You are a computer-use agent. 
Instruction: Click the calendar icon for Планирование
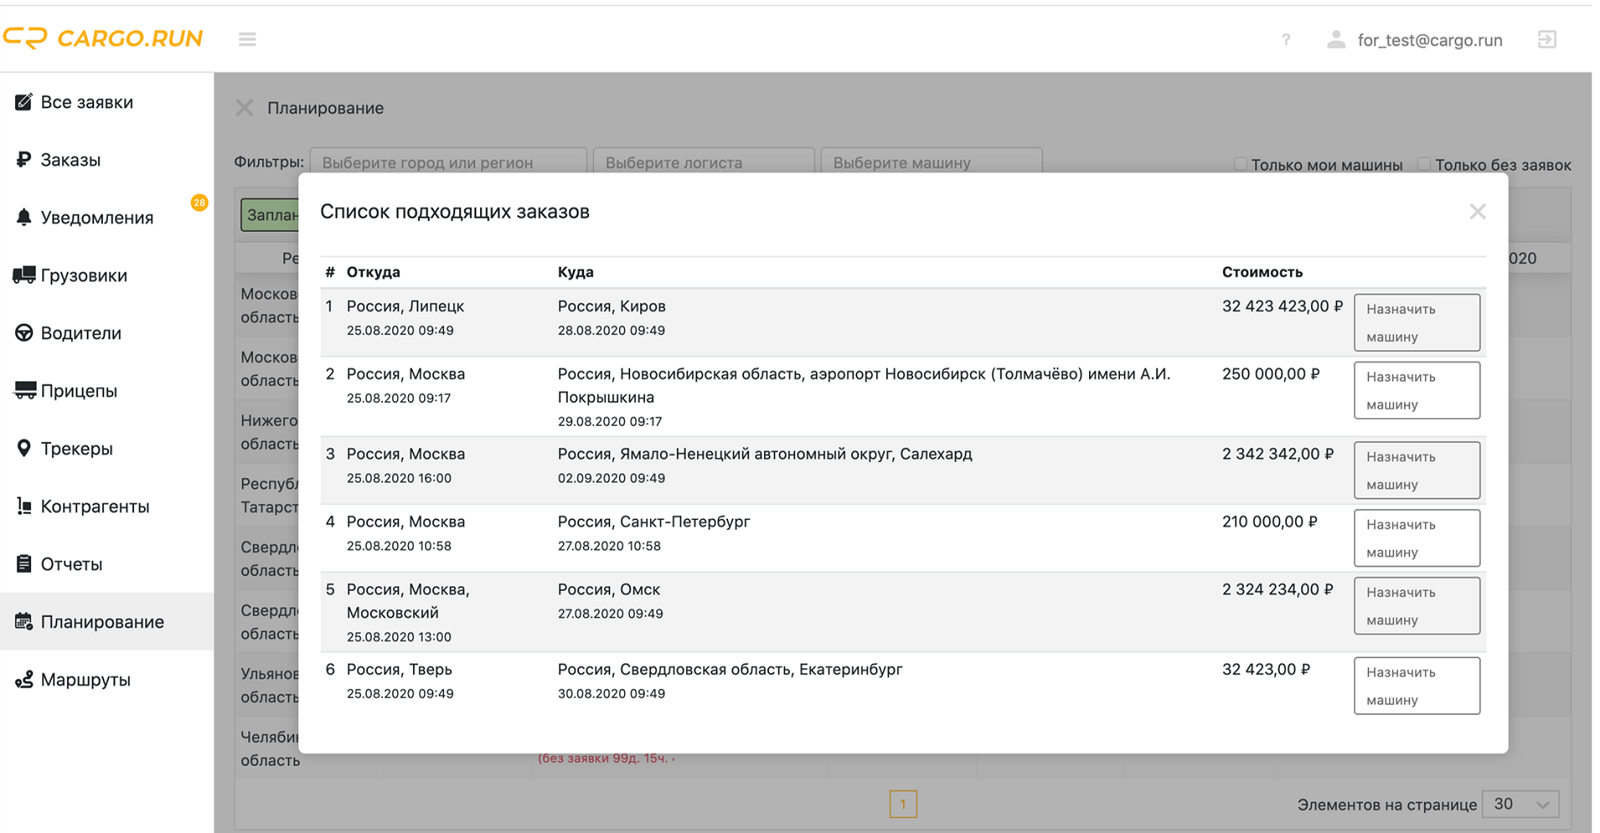pyautogui.click(x=24, y=621)
